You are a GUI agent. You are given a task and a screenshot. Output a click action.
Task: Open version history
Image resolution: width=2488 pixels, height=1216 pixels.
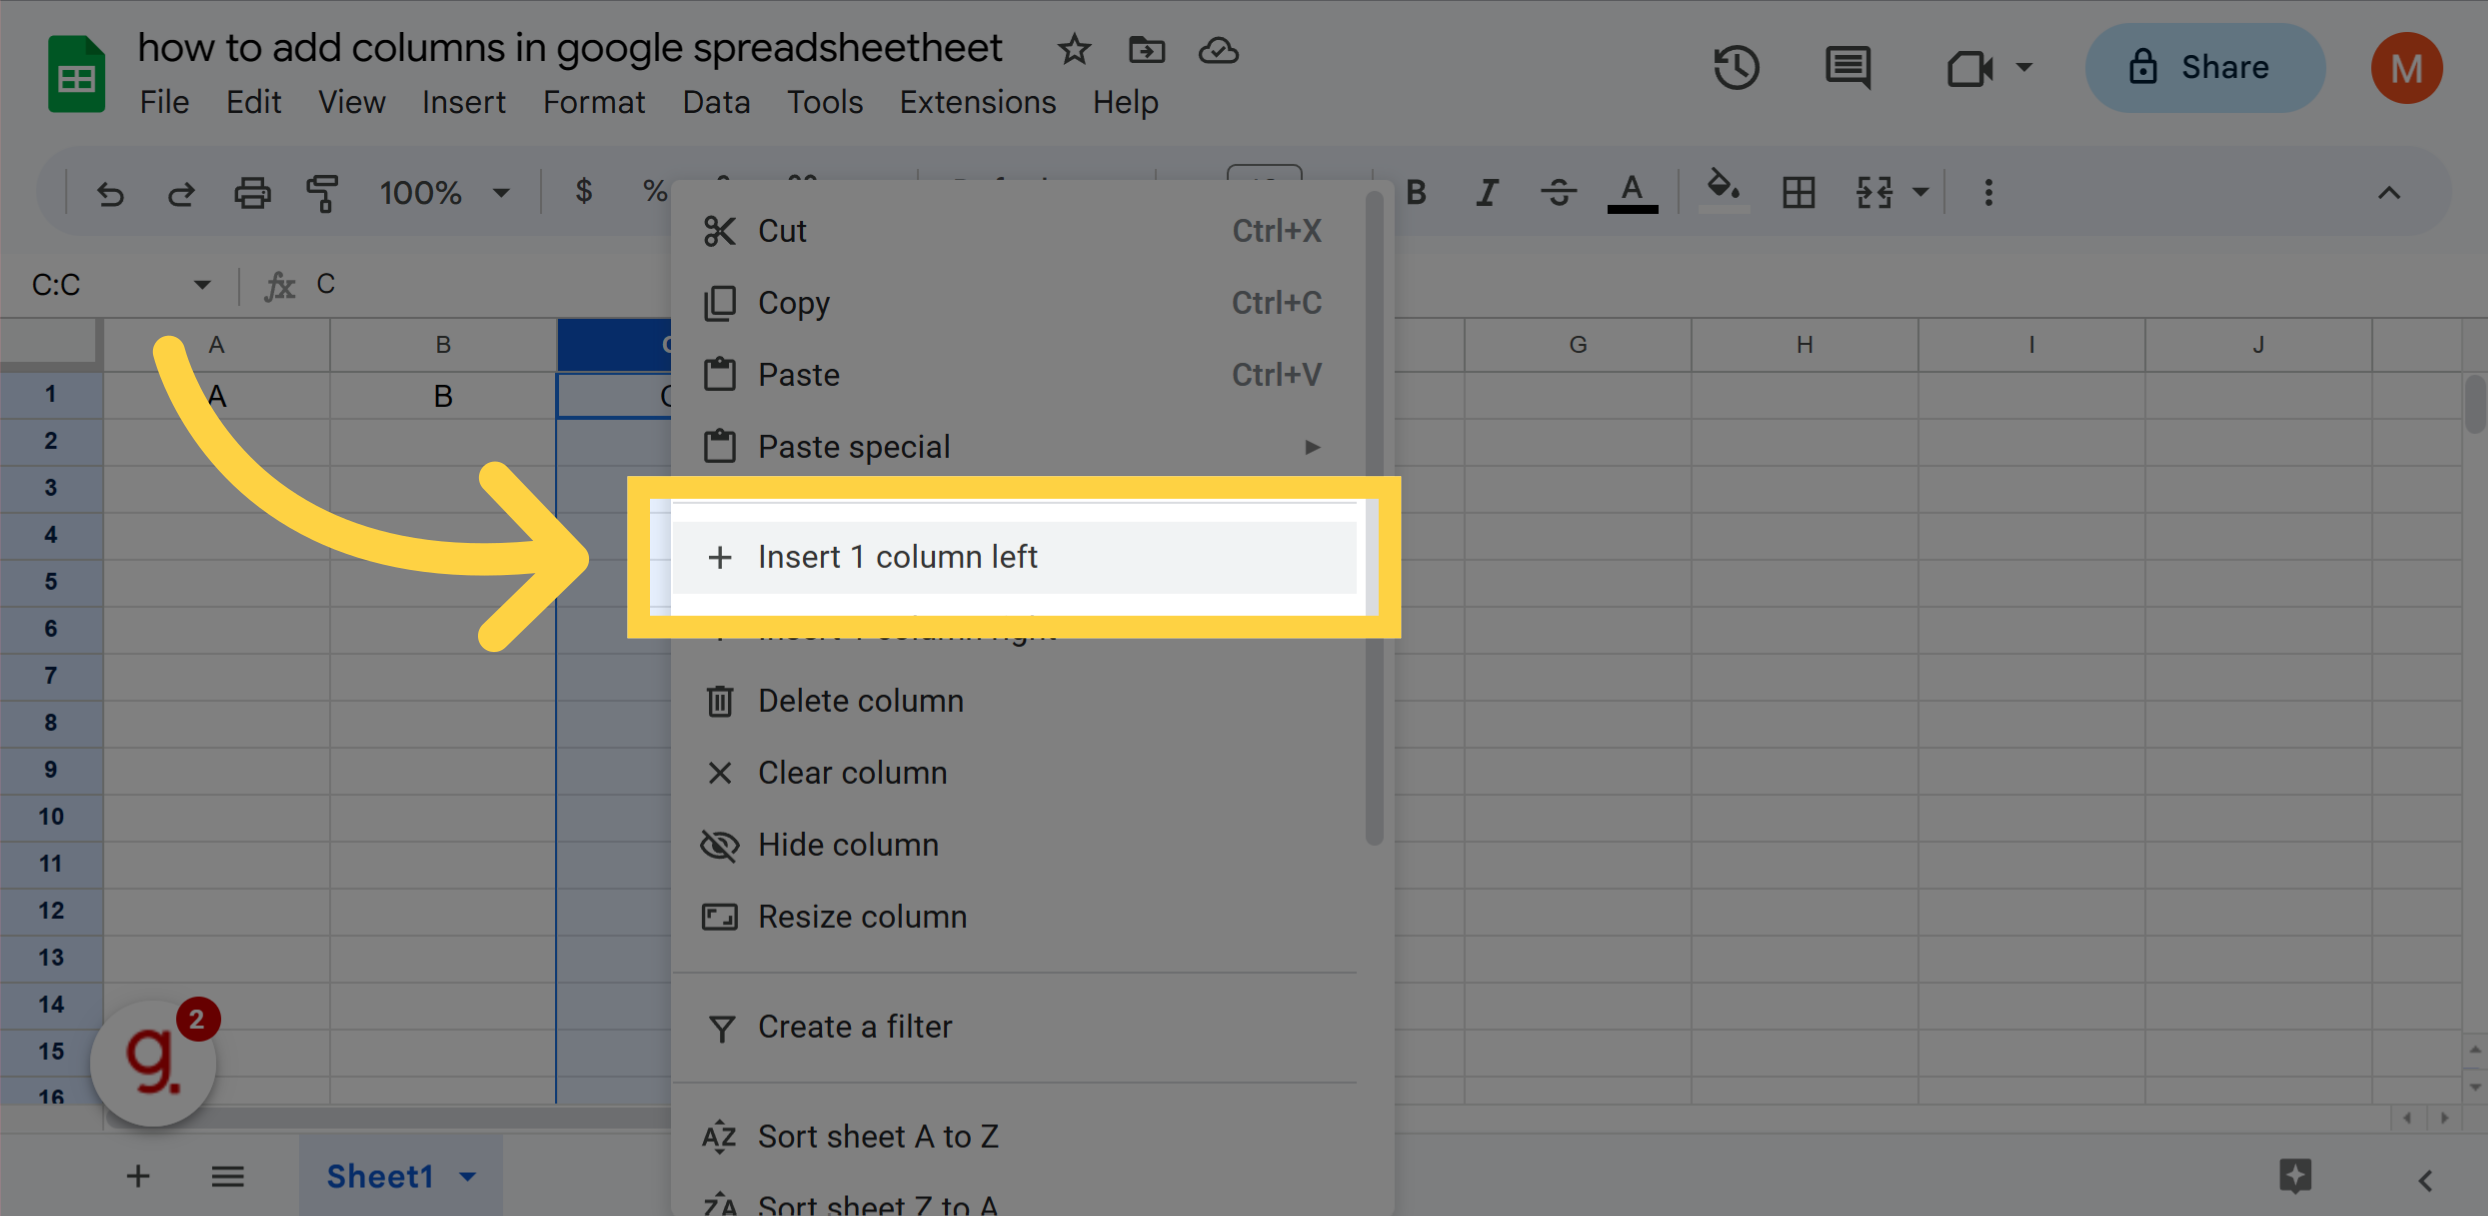click(1736, 67)
